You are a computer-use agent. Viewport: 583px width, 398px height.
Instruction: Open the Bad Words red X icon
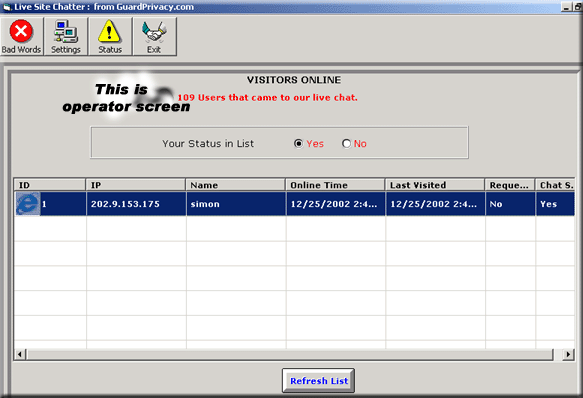pos(21,31)
